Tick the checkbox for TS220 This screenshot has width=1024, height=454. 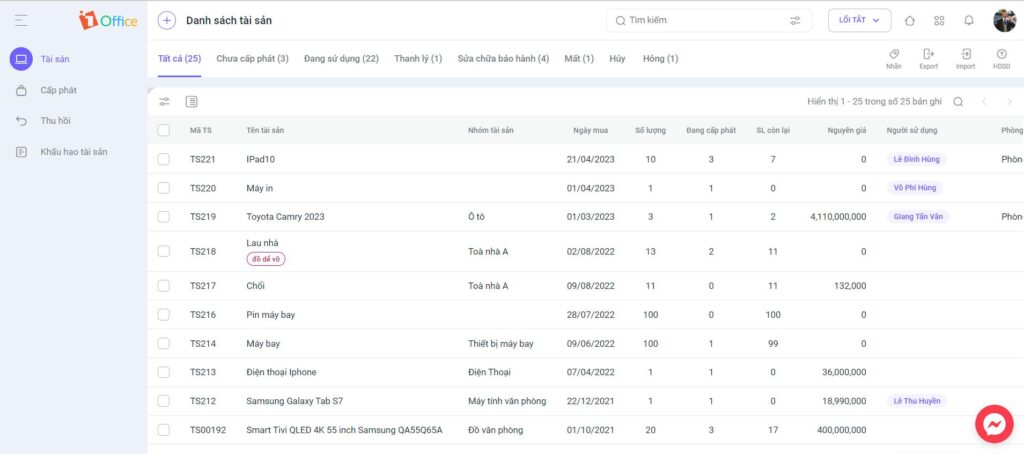(163, 187)
